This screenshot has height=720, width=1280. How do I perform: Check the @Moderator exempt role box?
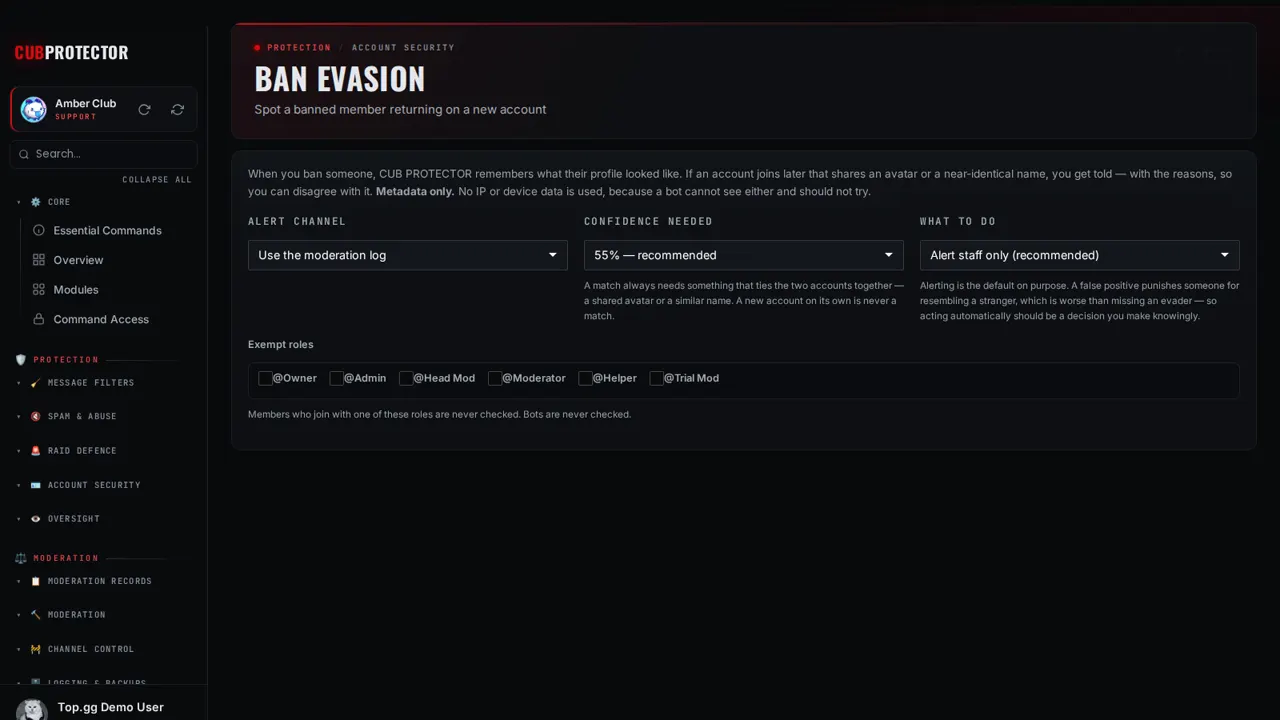point(494,378)
